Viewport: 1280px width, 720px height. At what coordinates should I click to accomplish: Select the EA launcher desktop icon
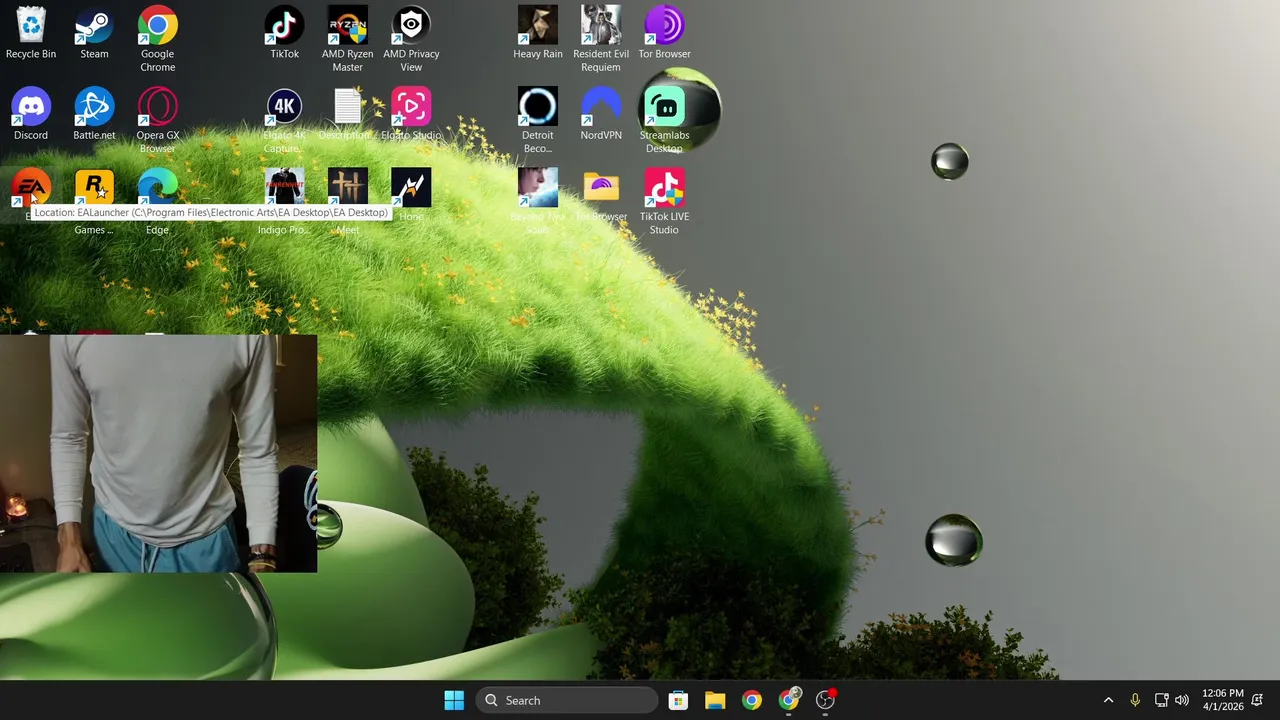pyautogui.click(x=31, y=188)
